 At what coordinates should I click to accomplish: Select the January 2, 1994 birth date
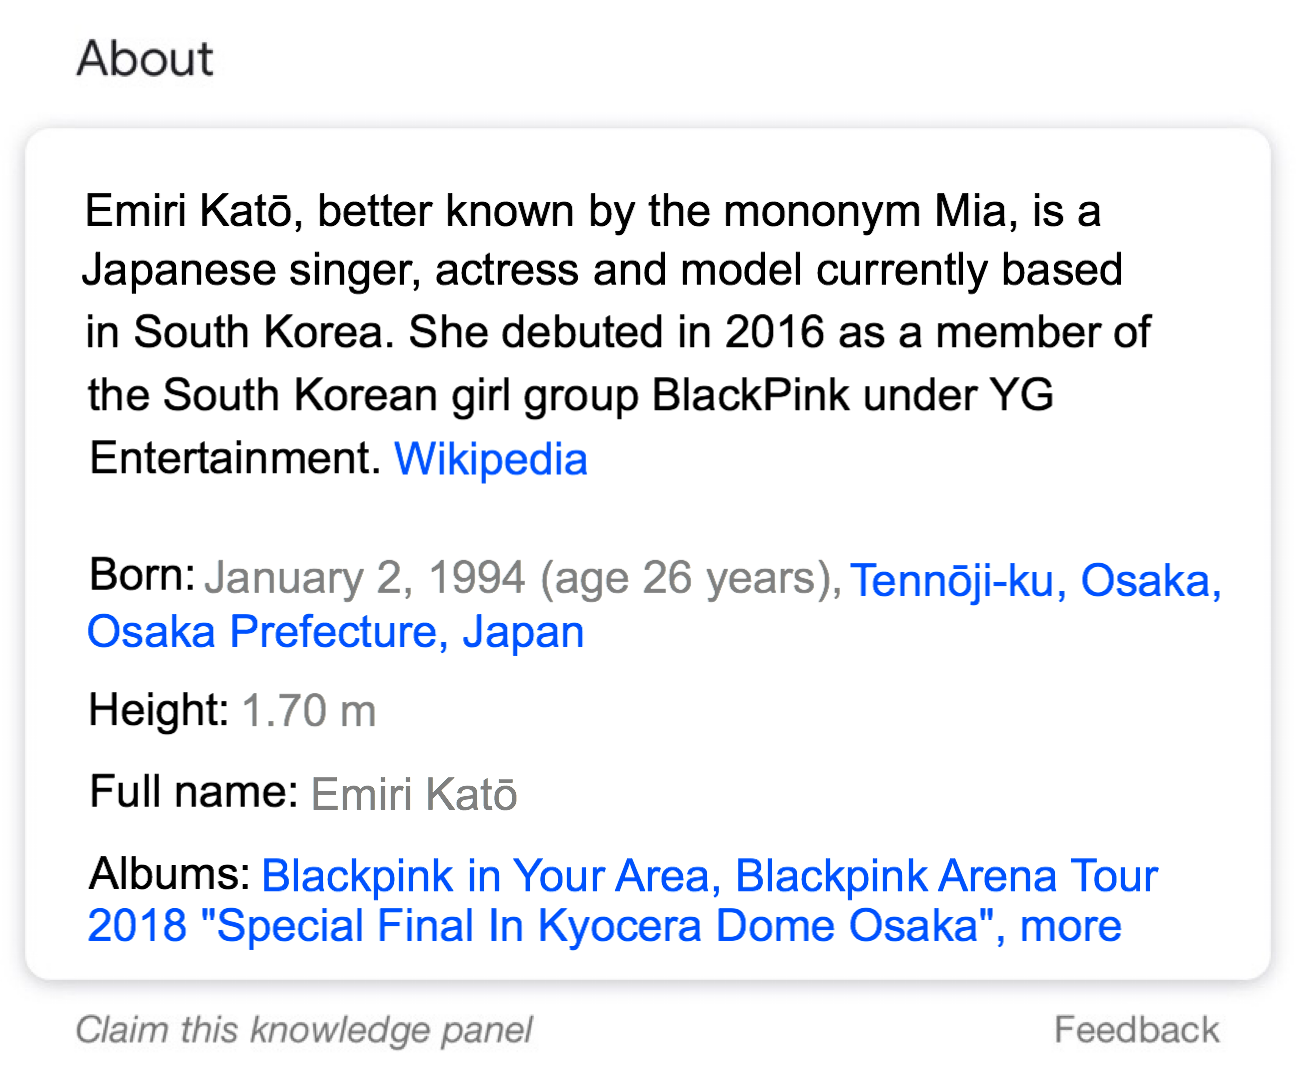[365, 578]
